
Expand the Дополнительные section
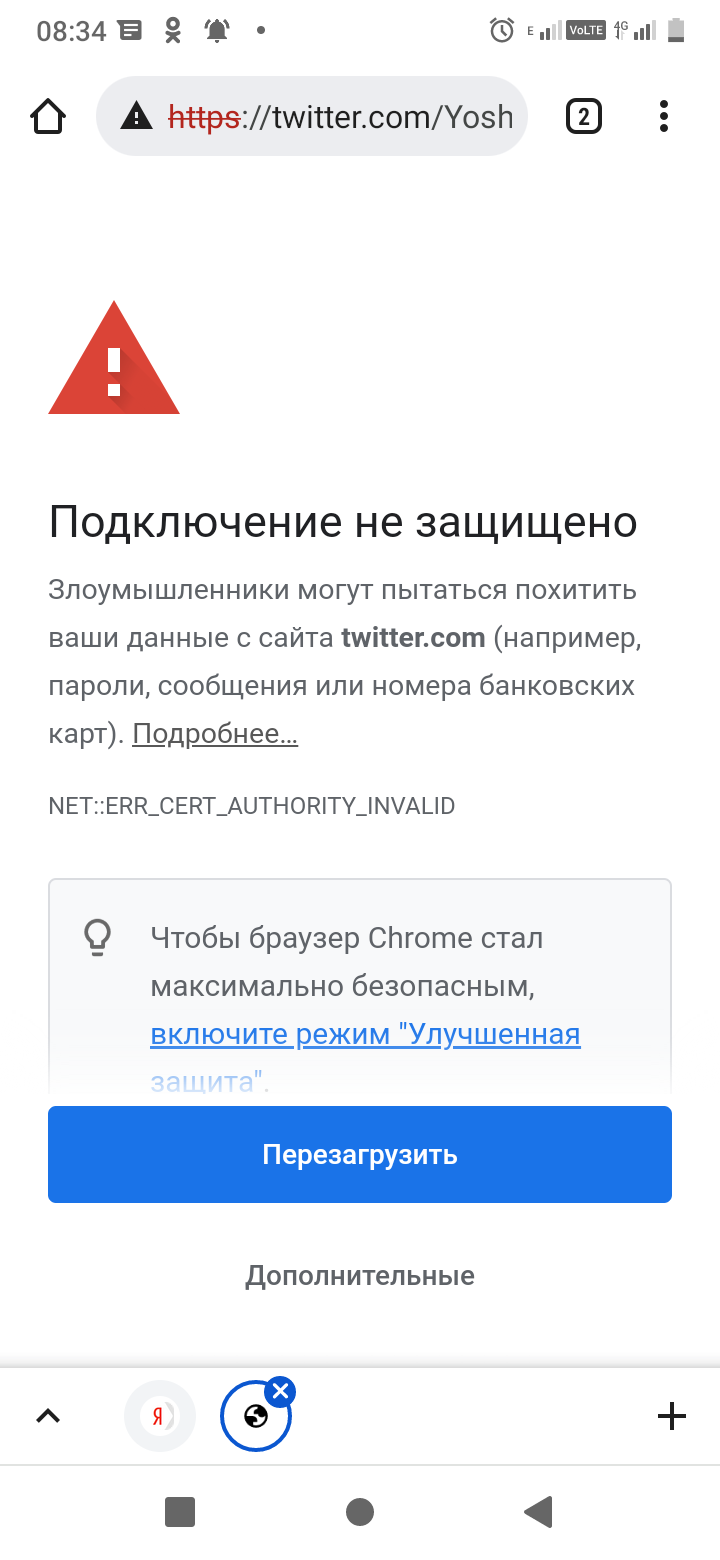[360, 1276]
